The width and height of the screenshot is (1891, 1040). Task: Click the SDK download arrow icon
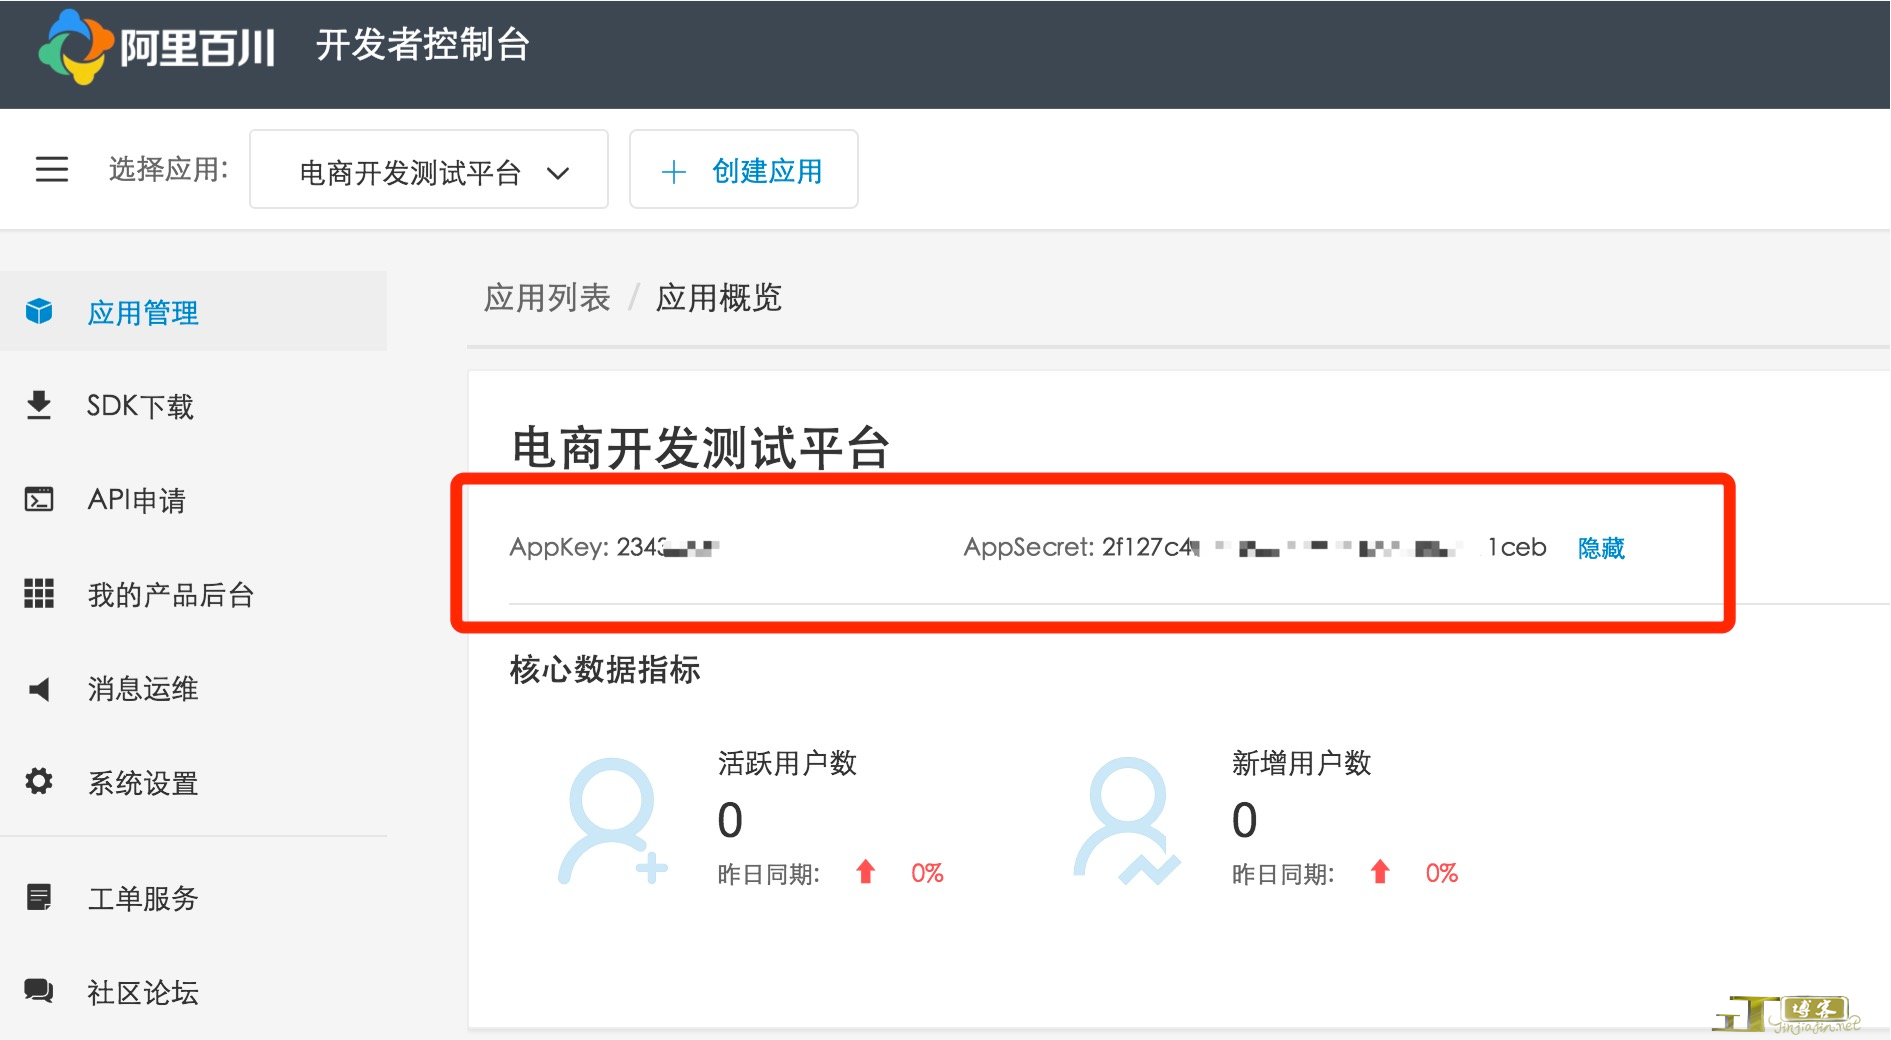coord(39,405)
